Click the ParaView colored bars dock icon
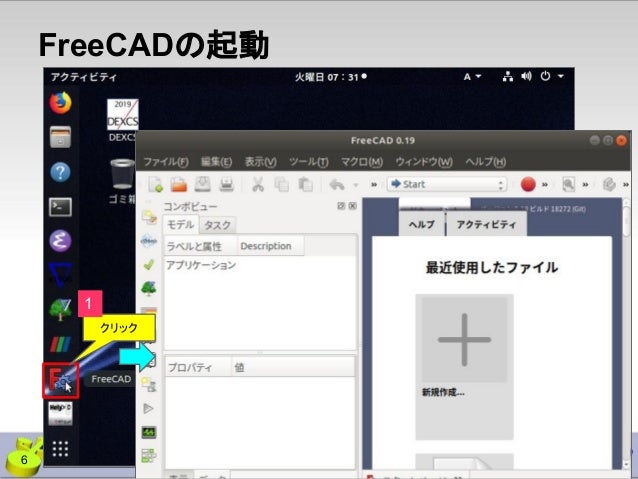The width and height of the screenshot is (638, 479). click(x=60, y=344)
